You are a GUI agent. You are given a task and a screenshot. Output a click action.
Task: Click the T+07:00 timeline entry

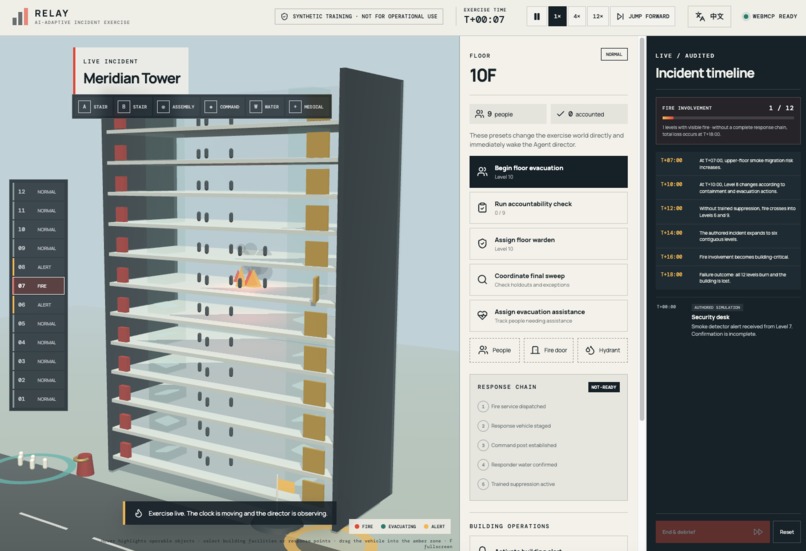(727, 163)
